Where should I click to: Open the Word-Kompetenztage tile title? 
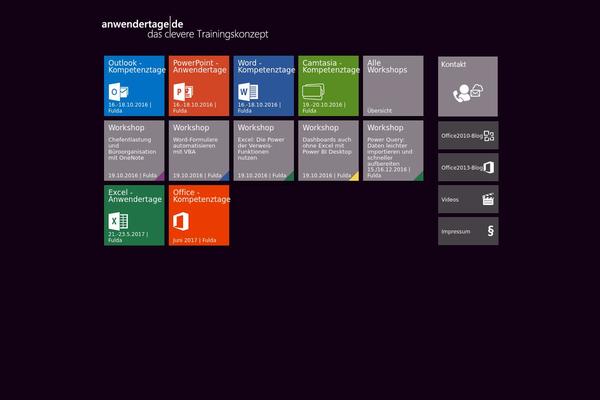tap(266, 66)
